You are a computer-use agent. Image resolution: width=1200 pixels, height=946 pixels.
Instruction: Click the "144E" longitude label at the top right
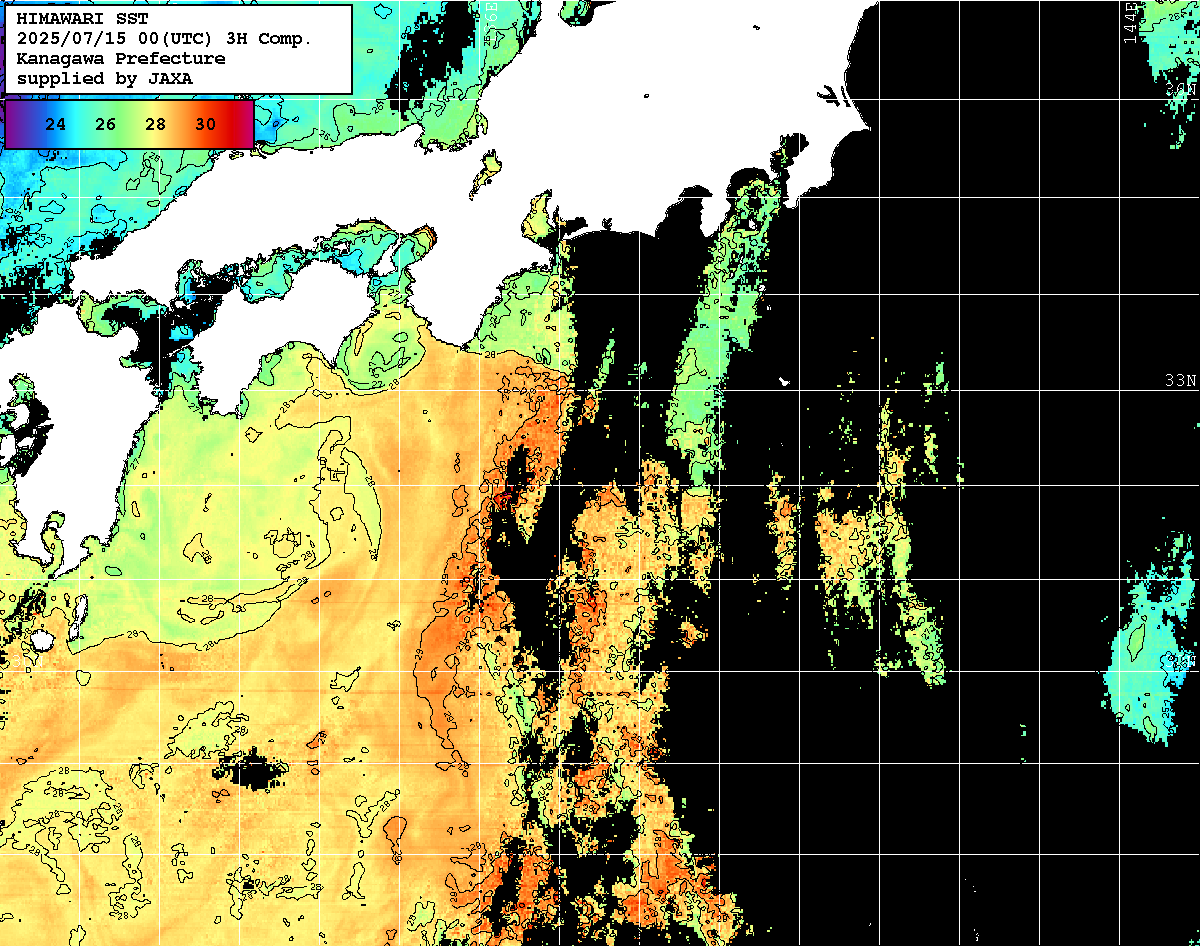click(1130, 23)
